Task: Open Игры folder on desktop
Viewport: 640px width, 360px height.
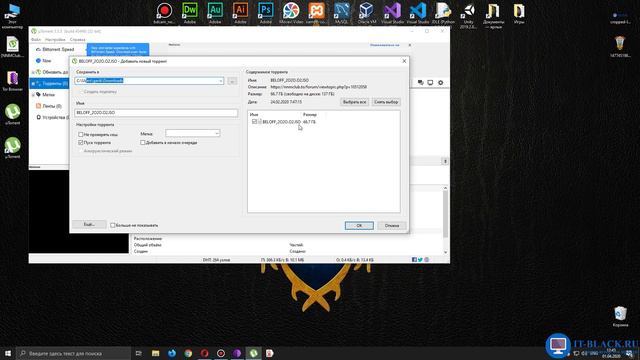Action: (519, 12)
